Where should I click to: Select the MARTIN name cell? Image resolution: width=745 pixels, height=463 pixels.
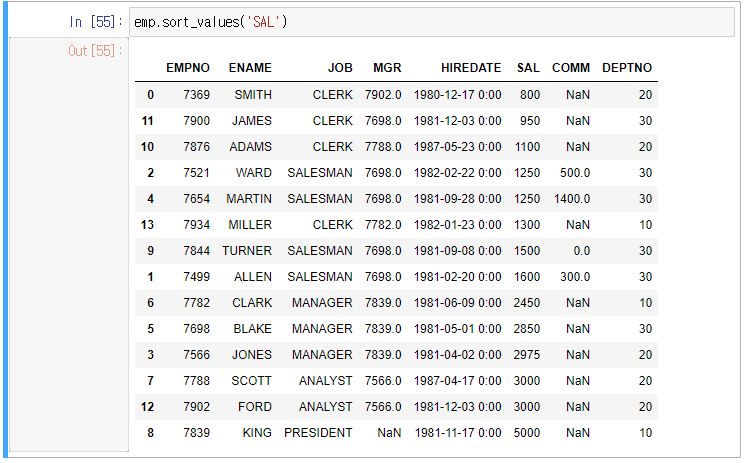coord(249,199)
